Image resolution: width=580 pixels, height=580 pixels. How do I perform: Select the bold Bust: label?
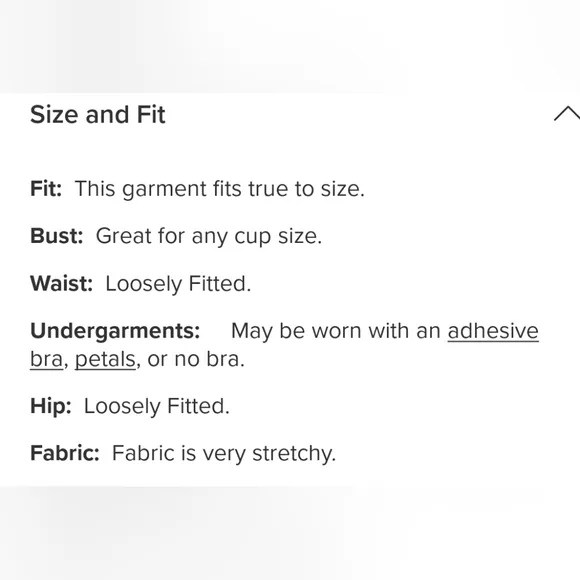(x=57, y=236)
